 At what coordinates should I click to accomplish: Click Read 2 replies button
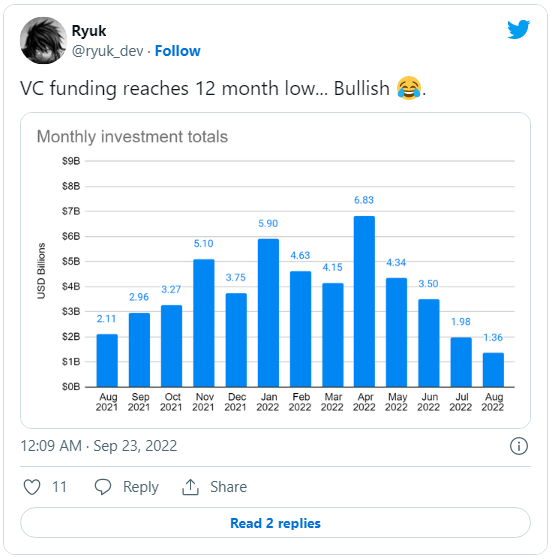coord(276,523)
